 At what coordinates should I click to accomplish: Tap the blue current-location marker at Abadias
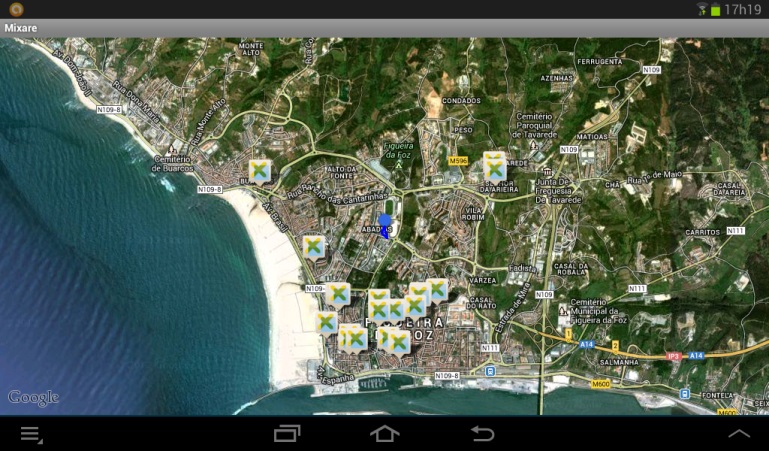click(385, 225)
